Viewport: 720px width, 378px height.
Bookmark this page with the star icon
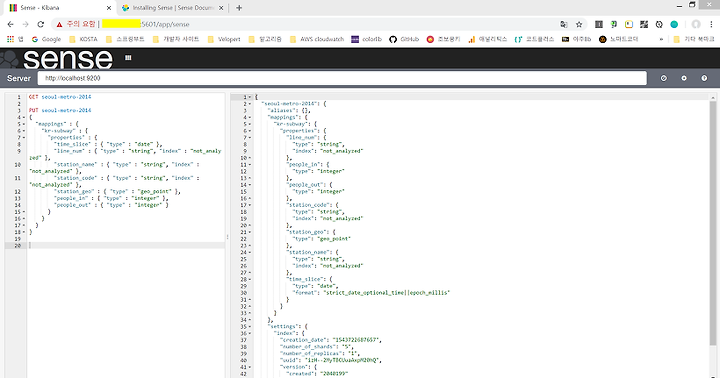point(579,24)
